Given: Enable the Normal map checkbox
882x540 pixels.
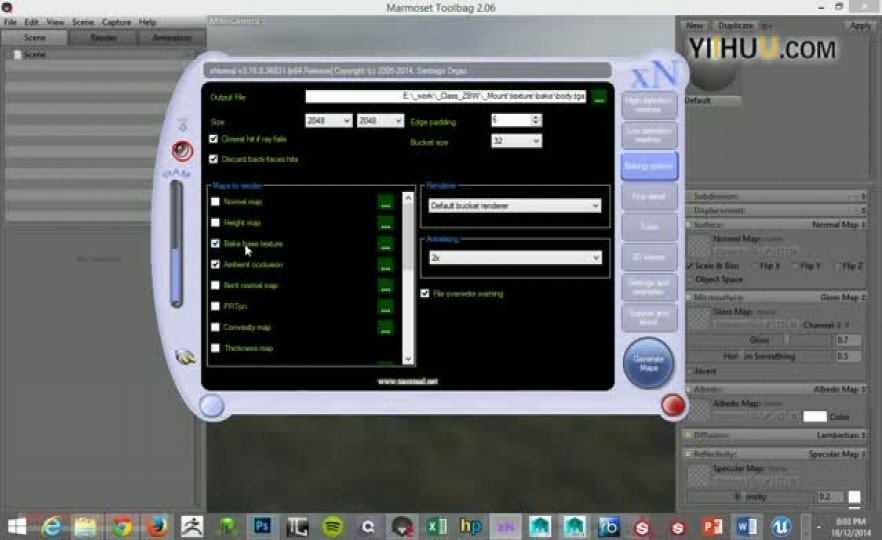Looking at the screenshot, I should pos(215,201).
